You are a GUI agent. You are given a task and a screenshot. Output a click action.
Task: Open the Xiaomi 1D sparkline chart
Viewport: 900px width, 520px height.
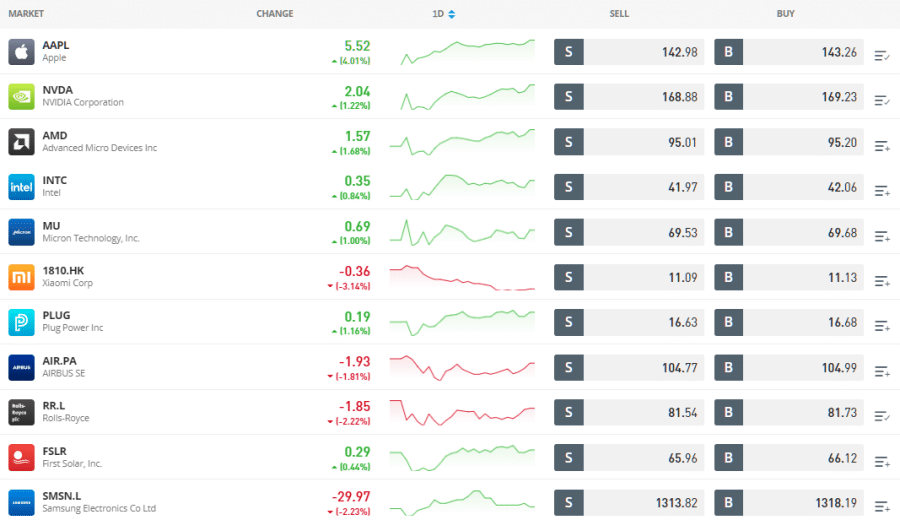pos(462,277)
